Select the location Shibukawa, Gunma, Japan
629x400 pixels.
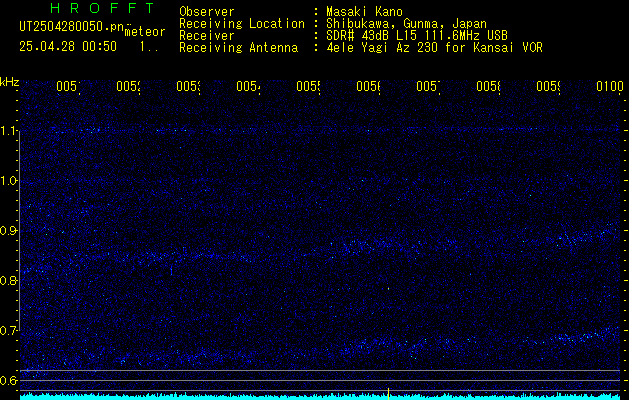[x=406, y=24]
